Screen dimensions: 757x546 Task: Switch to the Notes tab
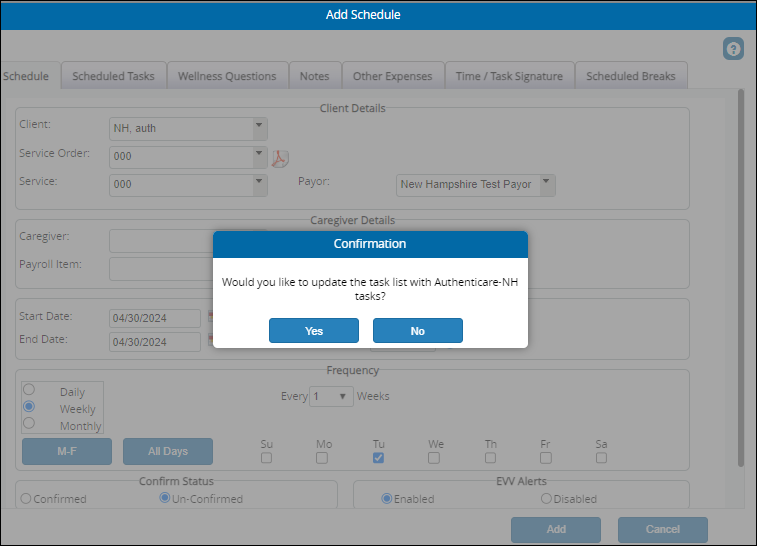(x=315, y=76)
